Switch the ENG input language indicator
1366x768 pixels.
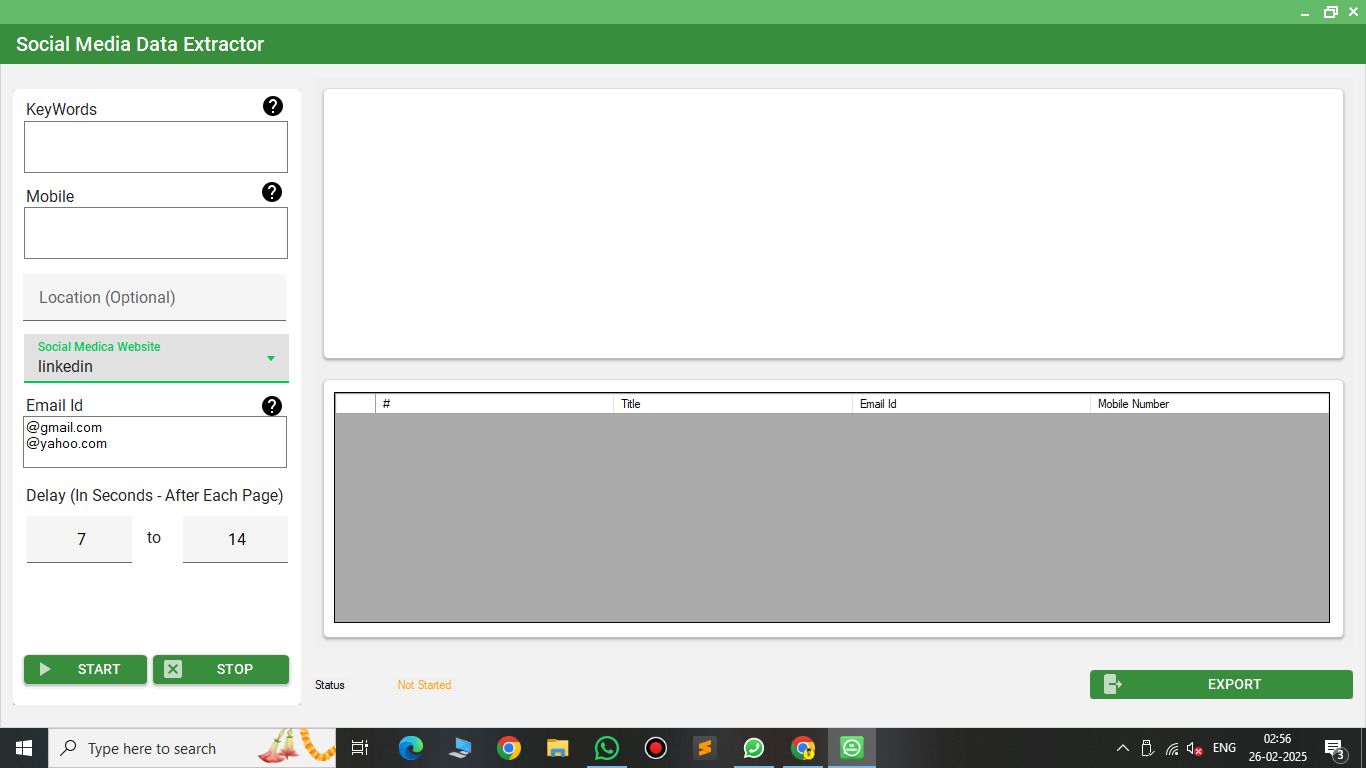(x=1224, y=748)
